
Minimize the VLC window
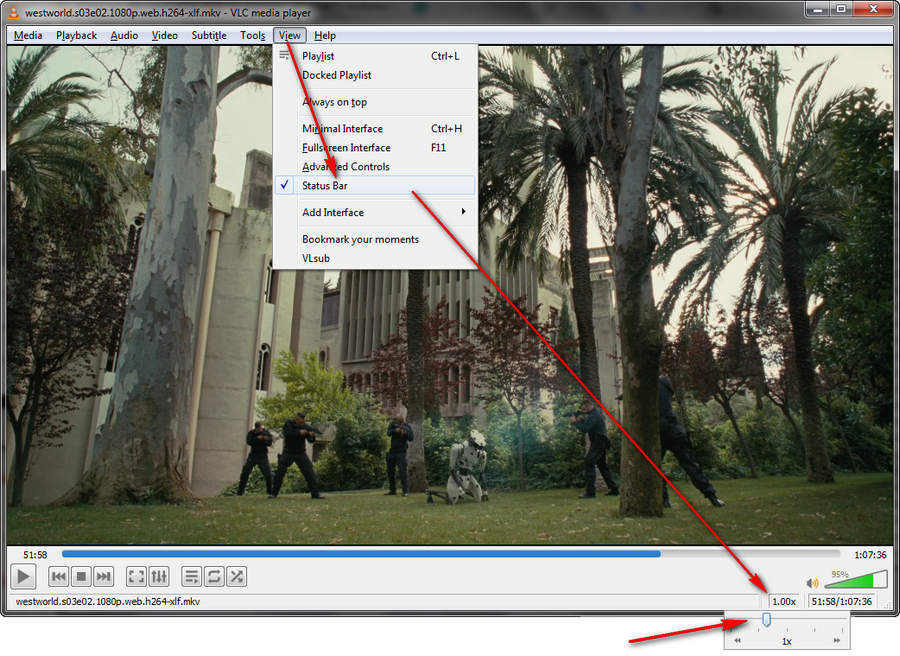(x=818, y=9)
